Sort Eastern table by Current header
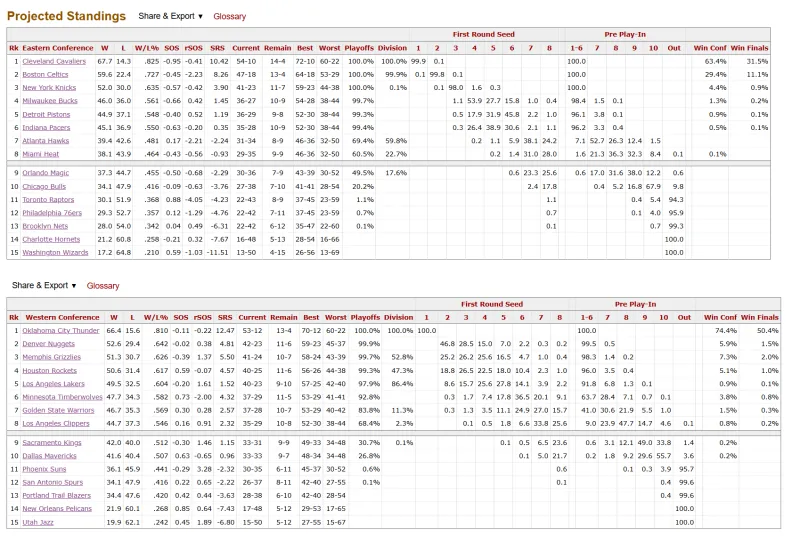The width and height of the screenshot is (800, 543). click(246, 48)
